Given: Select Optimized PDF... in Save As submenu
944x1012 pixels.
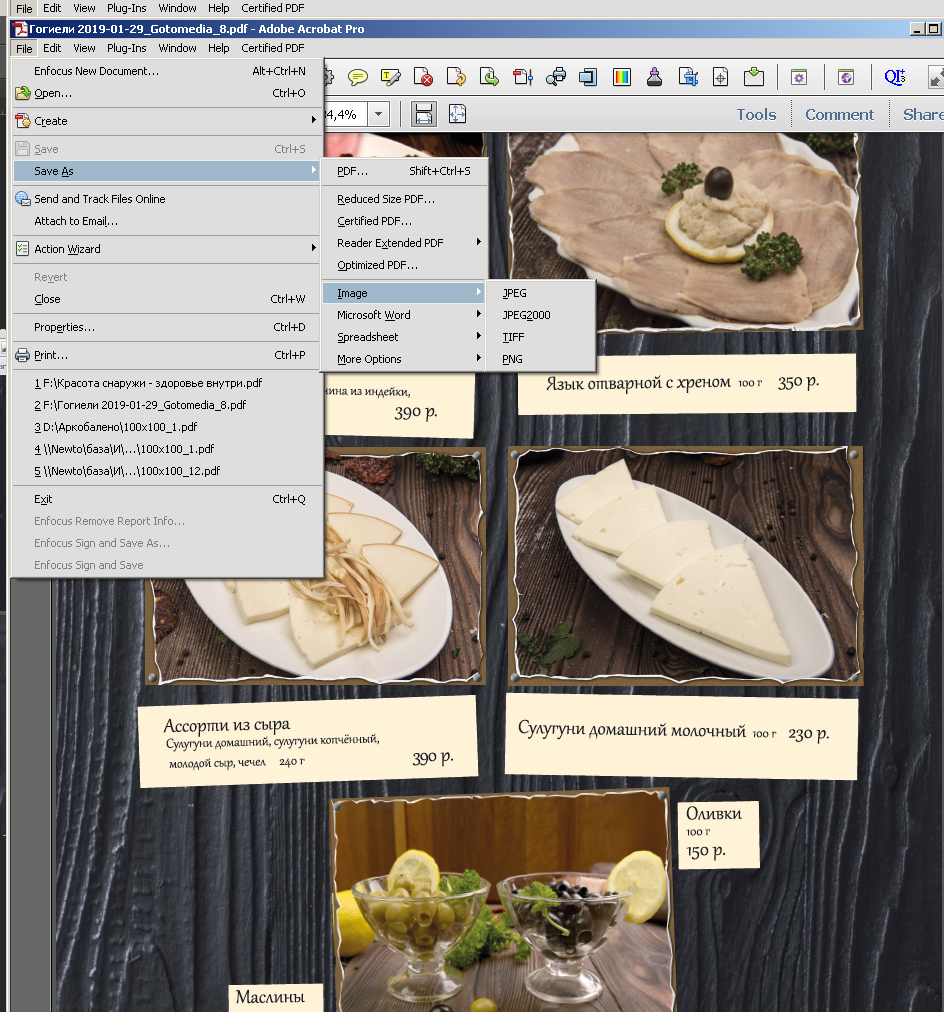Looking at the screenshot, I should pyautogui.click(x=377, y=265).
